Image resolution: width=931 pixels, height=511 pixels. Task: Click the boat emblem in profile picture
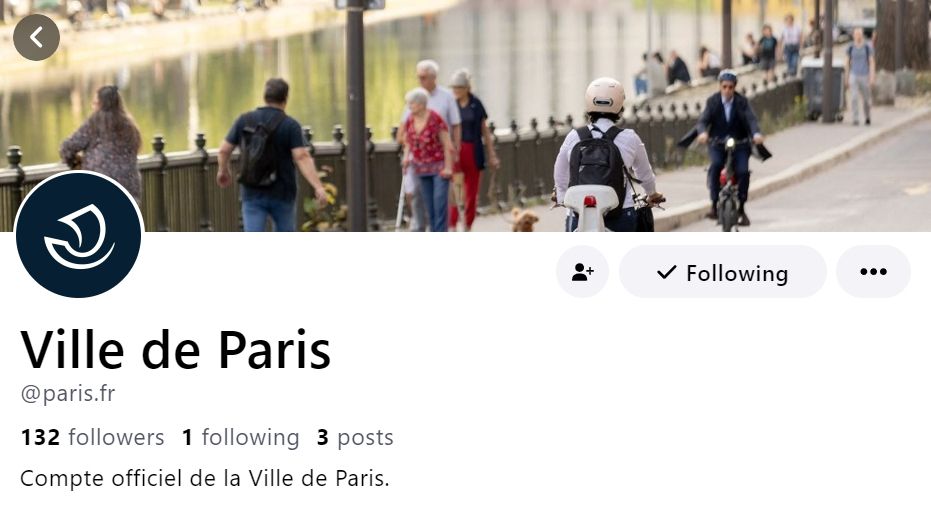[x=79, y=236]
